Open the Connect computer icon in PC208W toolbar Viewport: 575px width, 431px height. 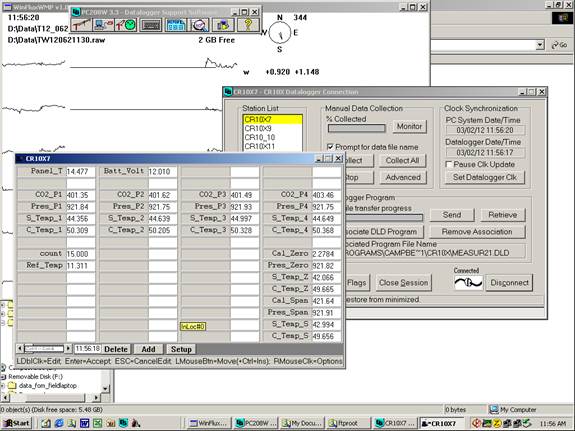[x=103, y=25]
